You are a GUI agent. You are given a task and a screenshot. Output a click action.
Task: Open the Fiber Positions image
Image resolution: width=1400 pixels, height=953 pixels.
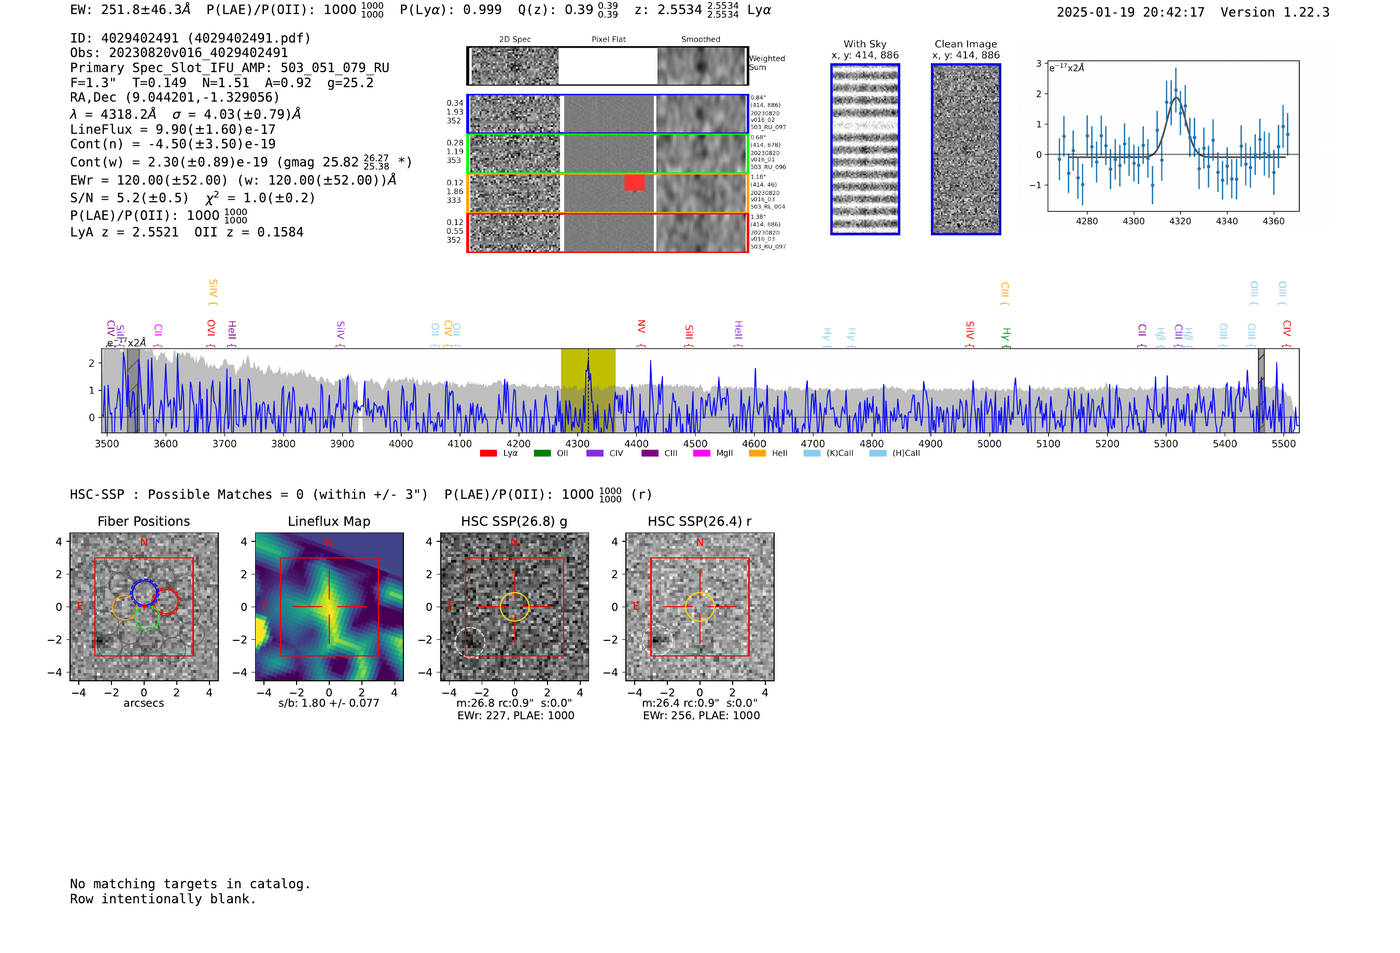pyautogui.click(x=144, y=607)
